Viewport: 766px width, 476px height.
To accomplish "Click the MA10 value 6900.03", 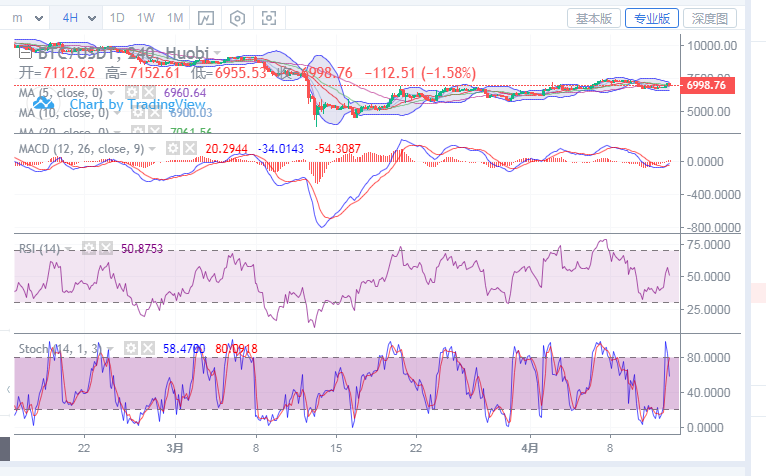I will click(191, 113).
